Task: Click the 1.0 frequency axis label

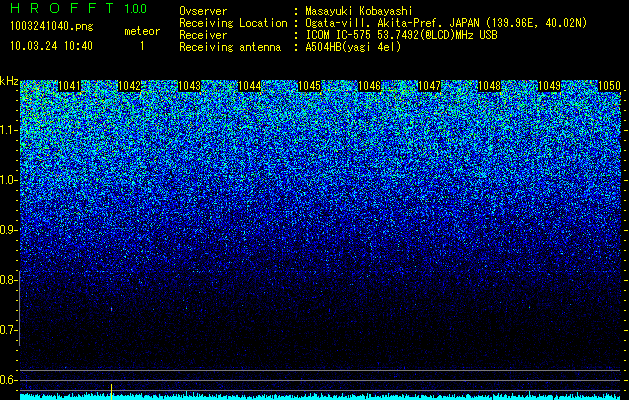Action: (7, 181)
